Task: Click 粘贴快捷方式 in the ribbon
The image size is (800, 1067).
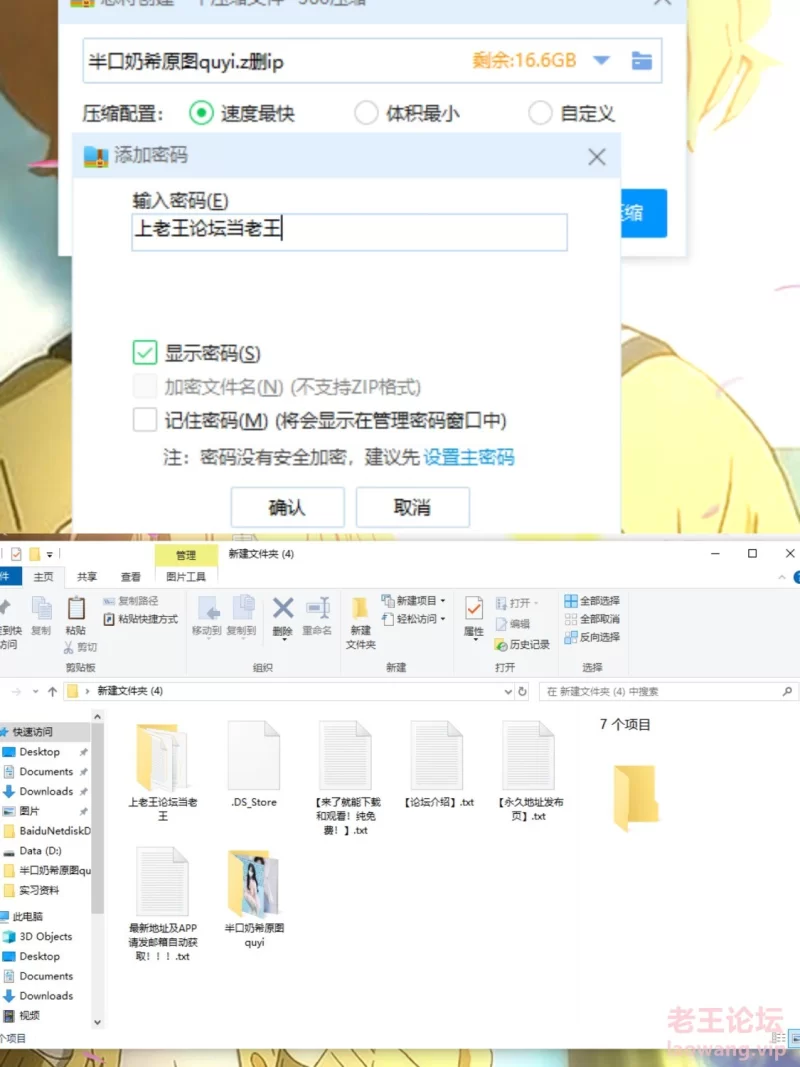Action: click(140, 619)
